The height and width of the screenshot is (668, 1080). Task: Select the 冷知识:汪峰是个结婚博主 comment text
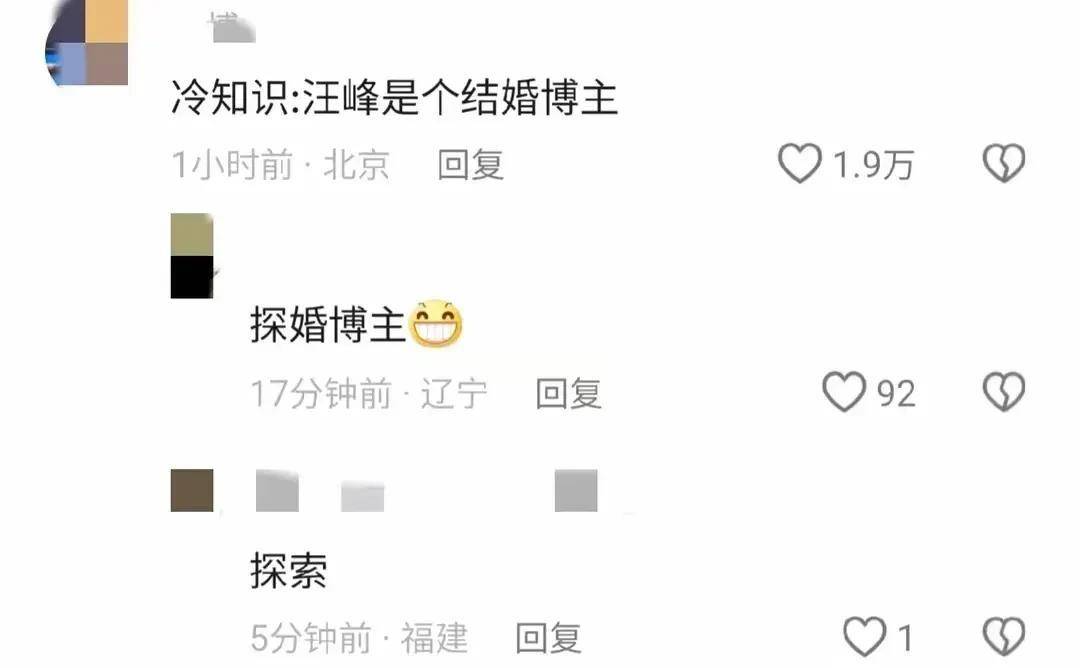point(394,97)
